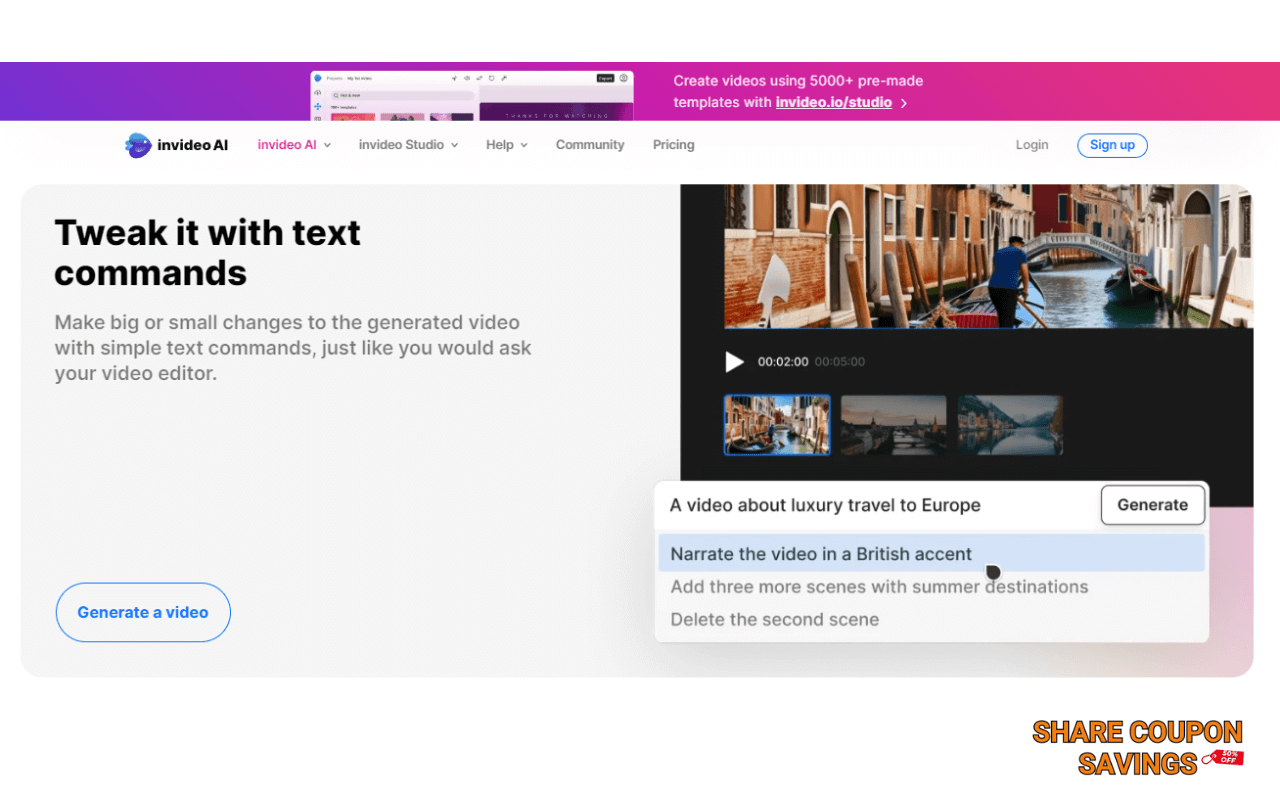Click the Generate button in prompt box
The image size is (1280, 800).
[1153, 505]
